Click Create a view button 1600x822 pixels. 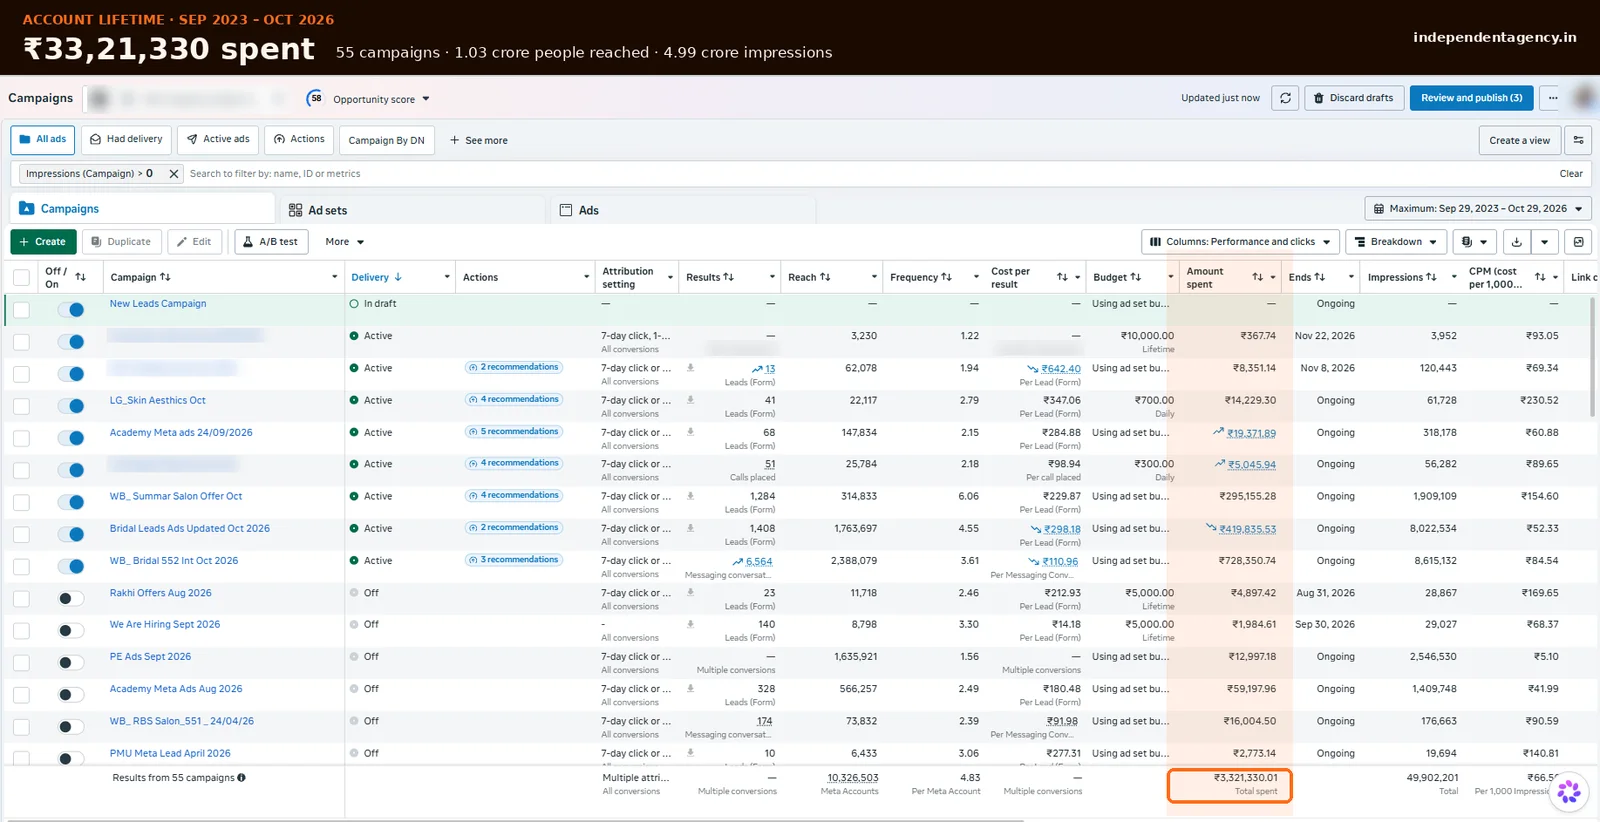[x=1519, y=140]
